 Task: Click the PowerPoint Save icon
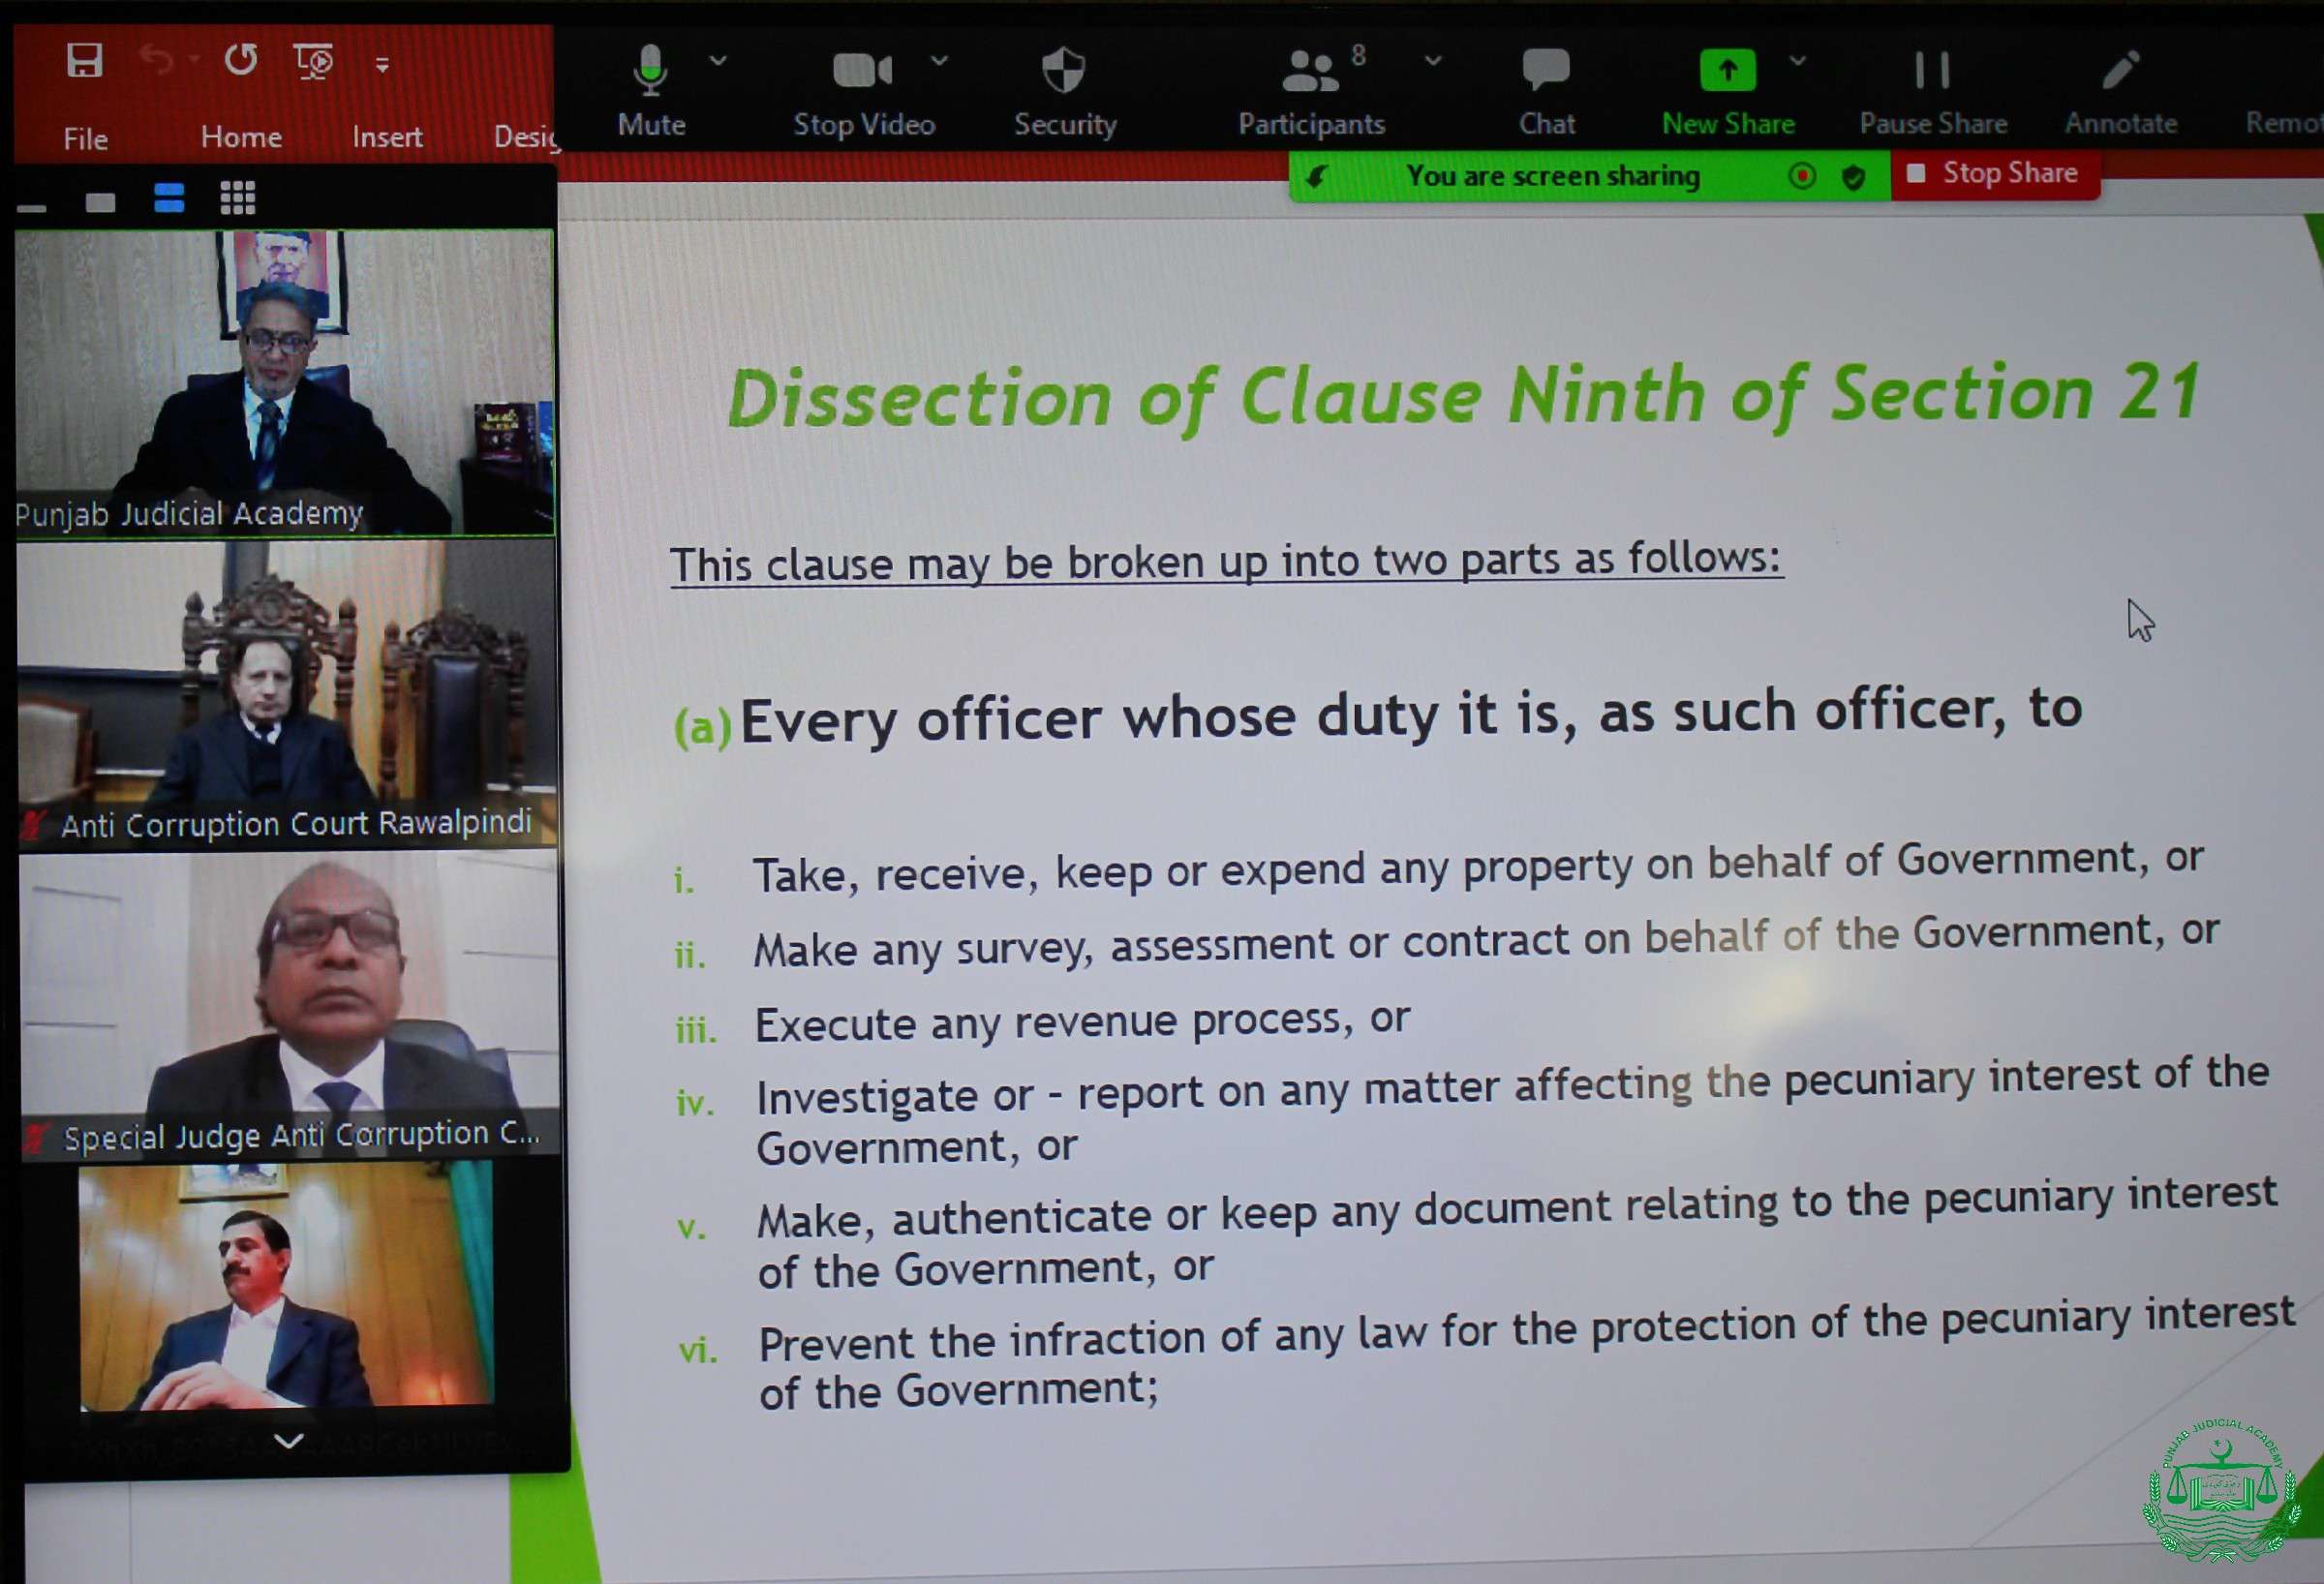click(x=85, y=62)
